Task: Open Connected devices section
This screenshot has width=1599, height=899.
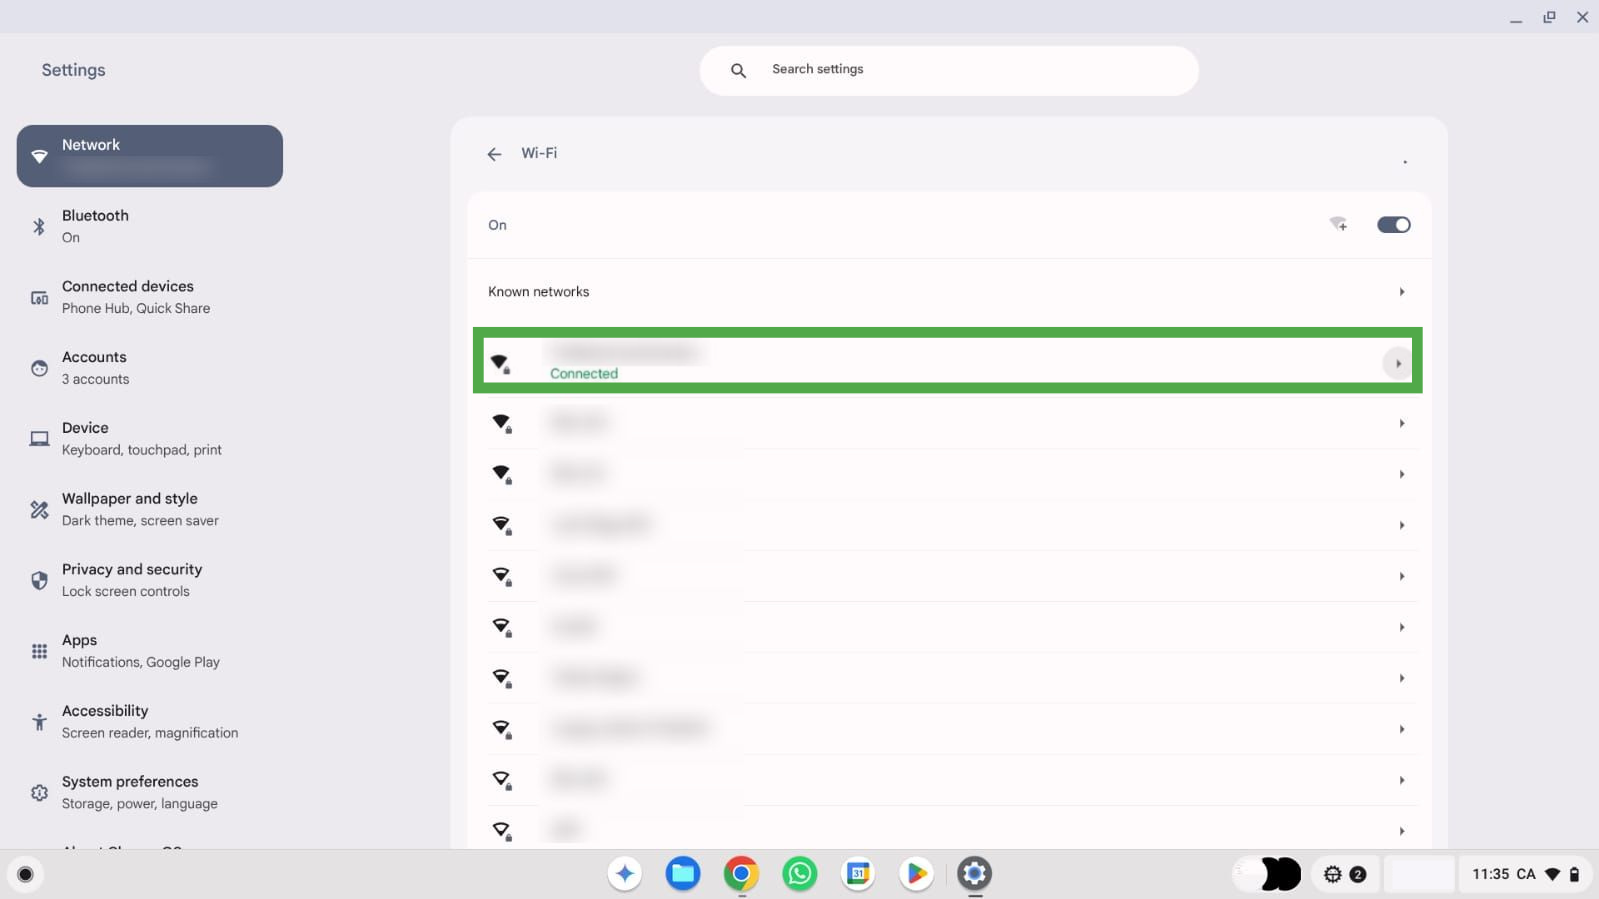Action: click(150, 297)
